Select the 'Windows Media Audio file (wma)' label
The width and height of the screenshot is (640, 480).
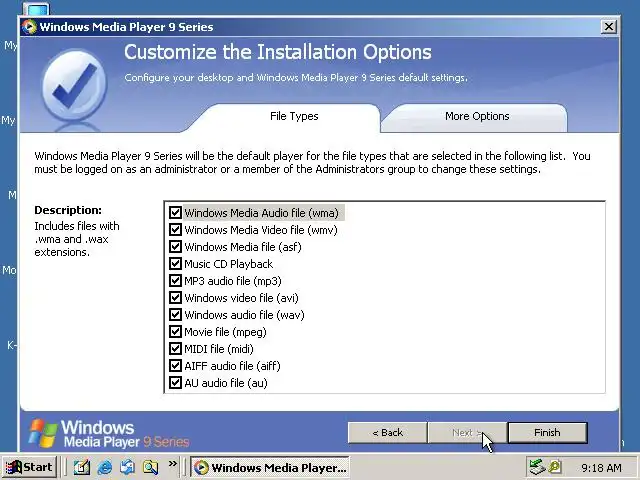pyautogui.click(x=261, y=213)
